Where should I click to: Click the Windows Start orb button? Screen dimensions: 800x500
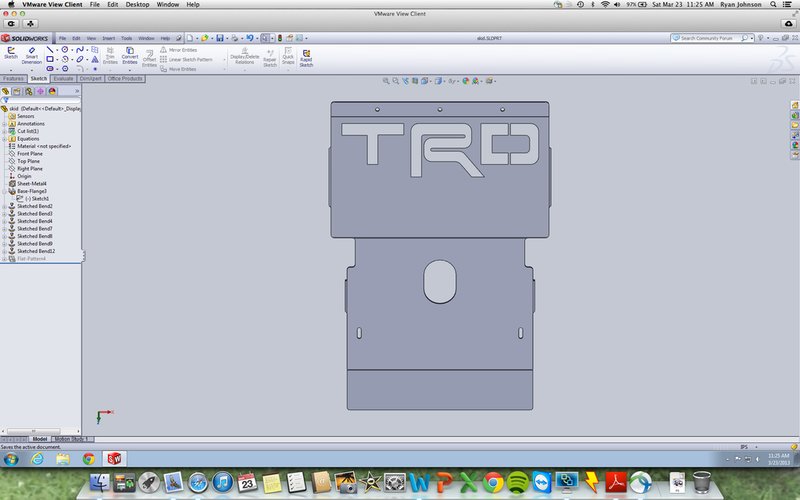(x=11, y=459)
